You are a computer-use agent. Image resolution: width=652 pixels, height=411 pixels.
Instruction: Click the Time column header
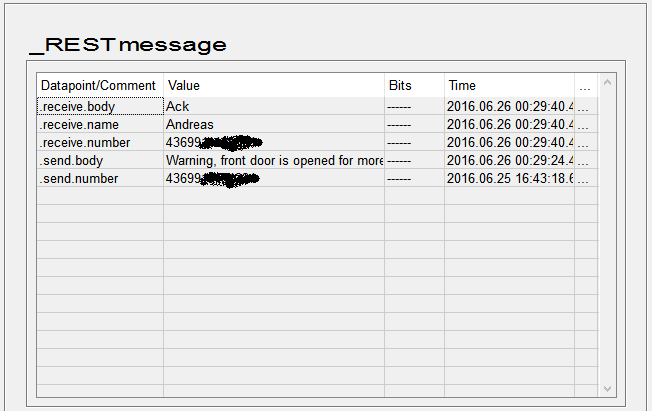(x=509, y=86)
